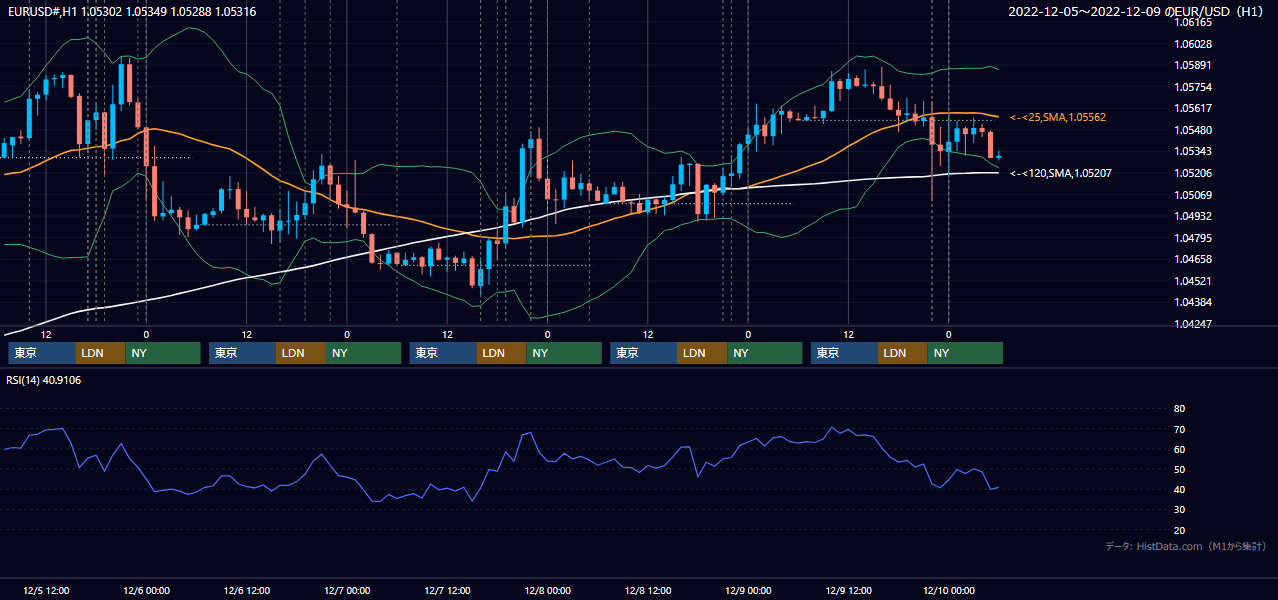Click the 12/8 00:00 date label

coord(547,590)
